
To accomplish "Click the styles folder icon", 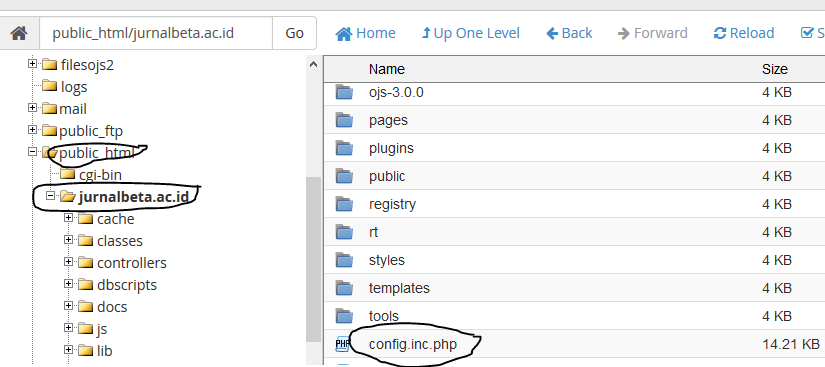I will [x=344, y=260].
